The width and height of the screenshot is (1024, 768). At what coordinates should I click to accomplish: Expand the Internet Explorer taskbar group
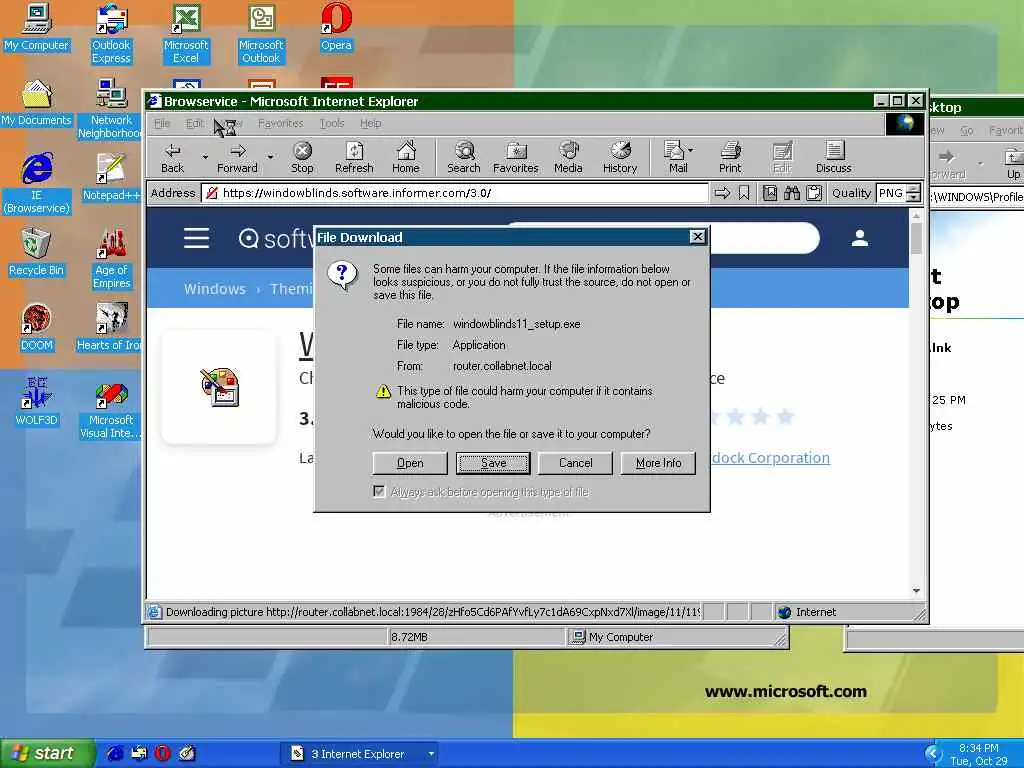(x=431, y=754)
